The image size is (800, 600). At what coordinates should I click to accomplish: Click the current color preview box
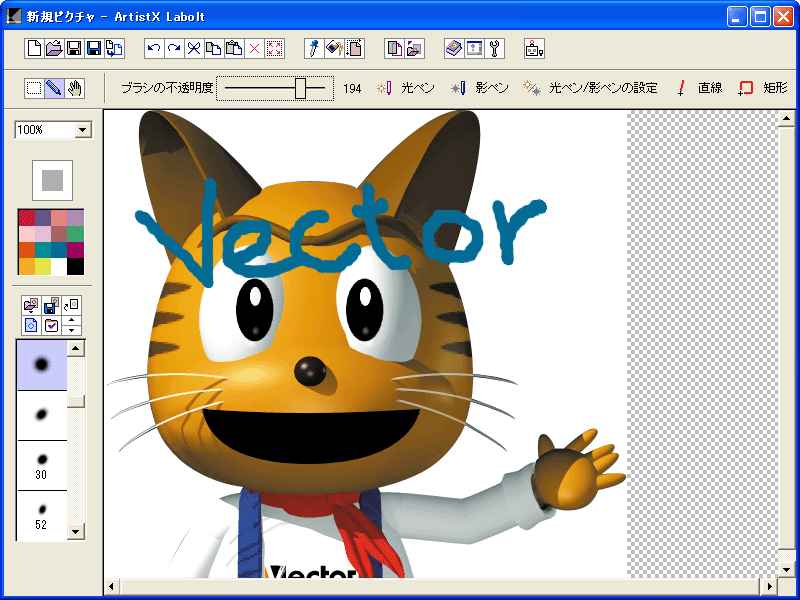click(53, 180)
